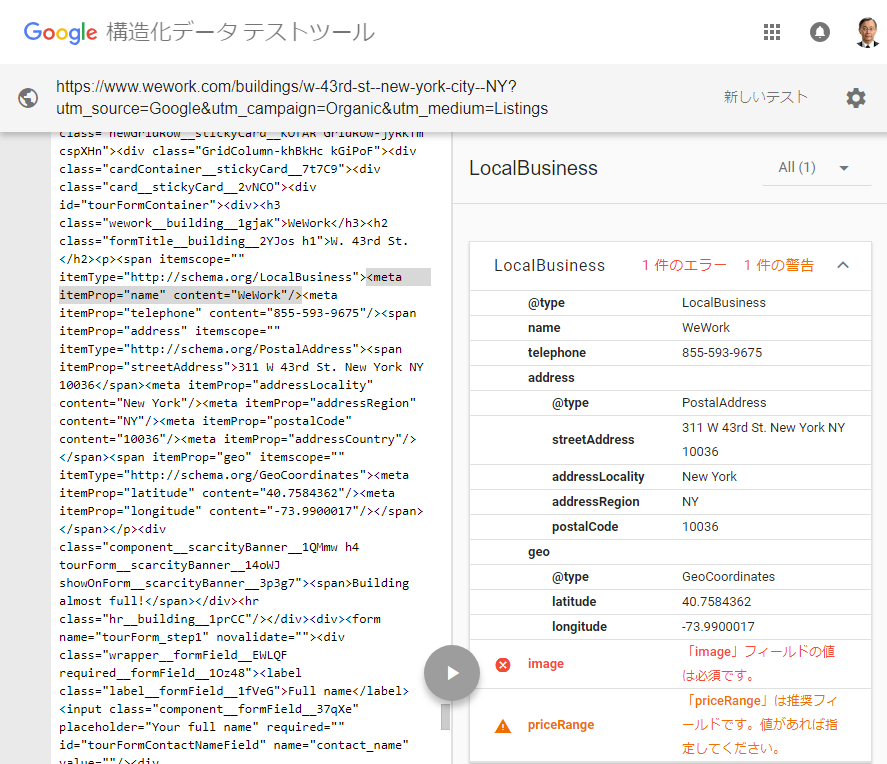
Task: Click the LocalBusiness card header title
Action: coord(549,265)
